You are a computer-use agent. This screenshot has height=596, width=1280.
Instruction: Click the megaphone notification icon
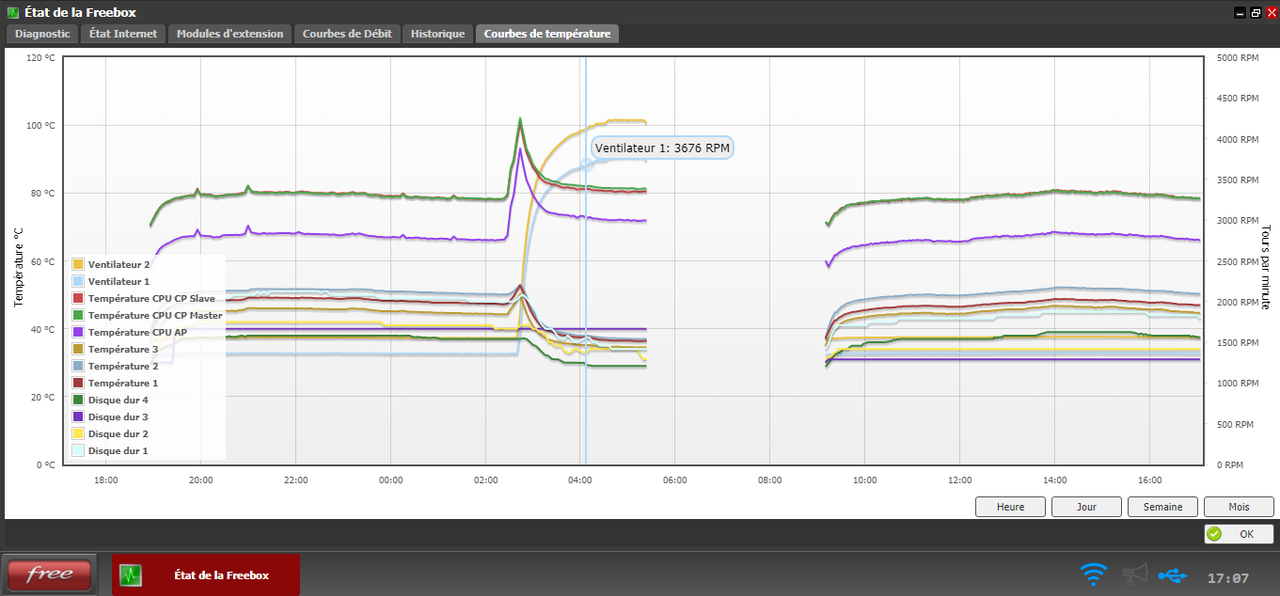tap(1134, 575)
